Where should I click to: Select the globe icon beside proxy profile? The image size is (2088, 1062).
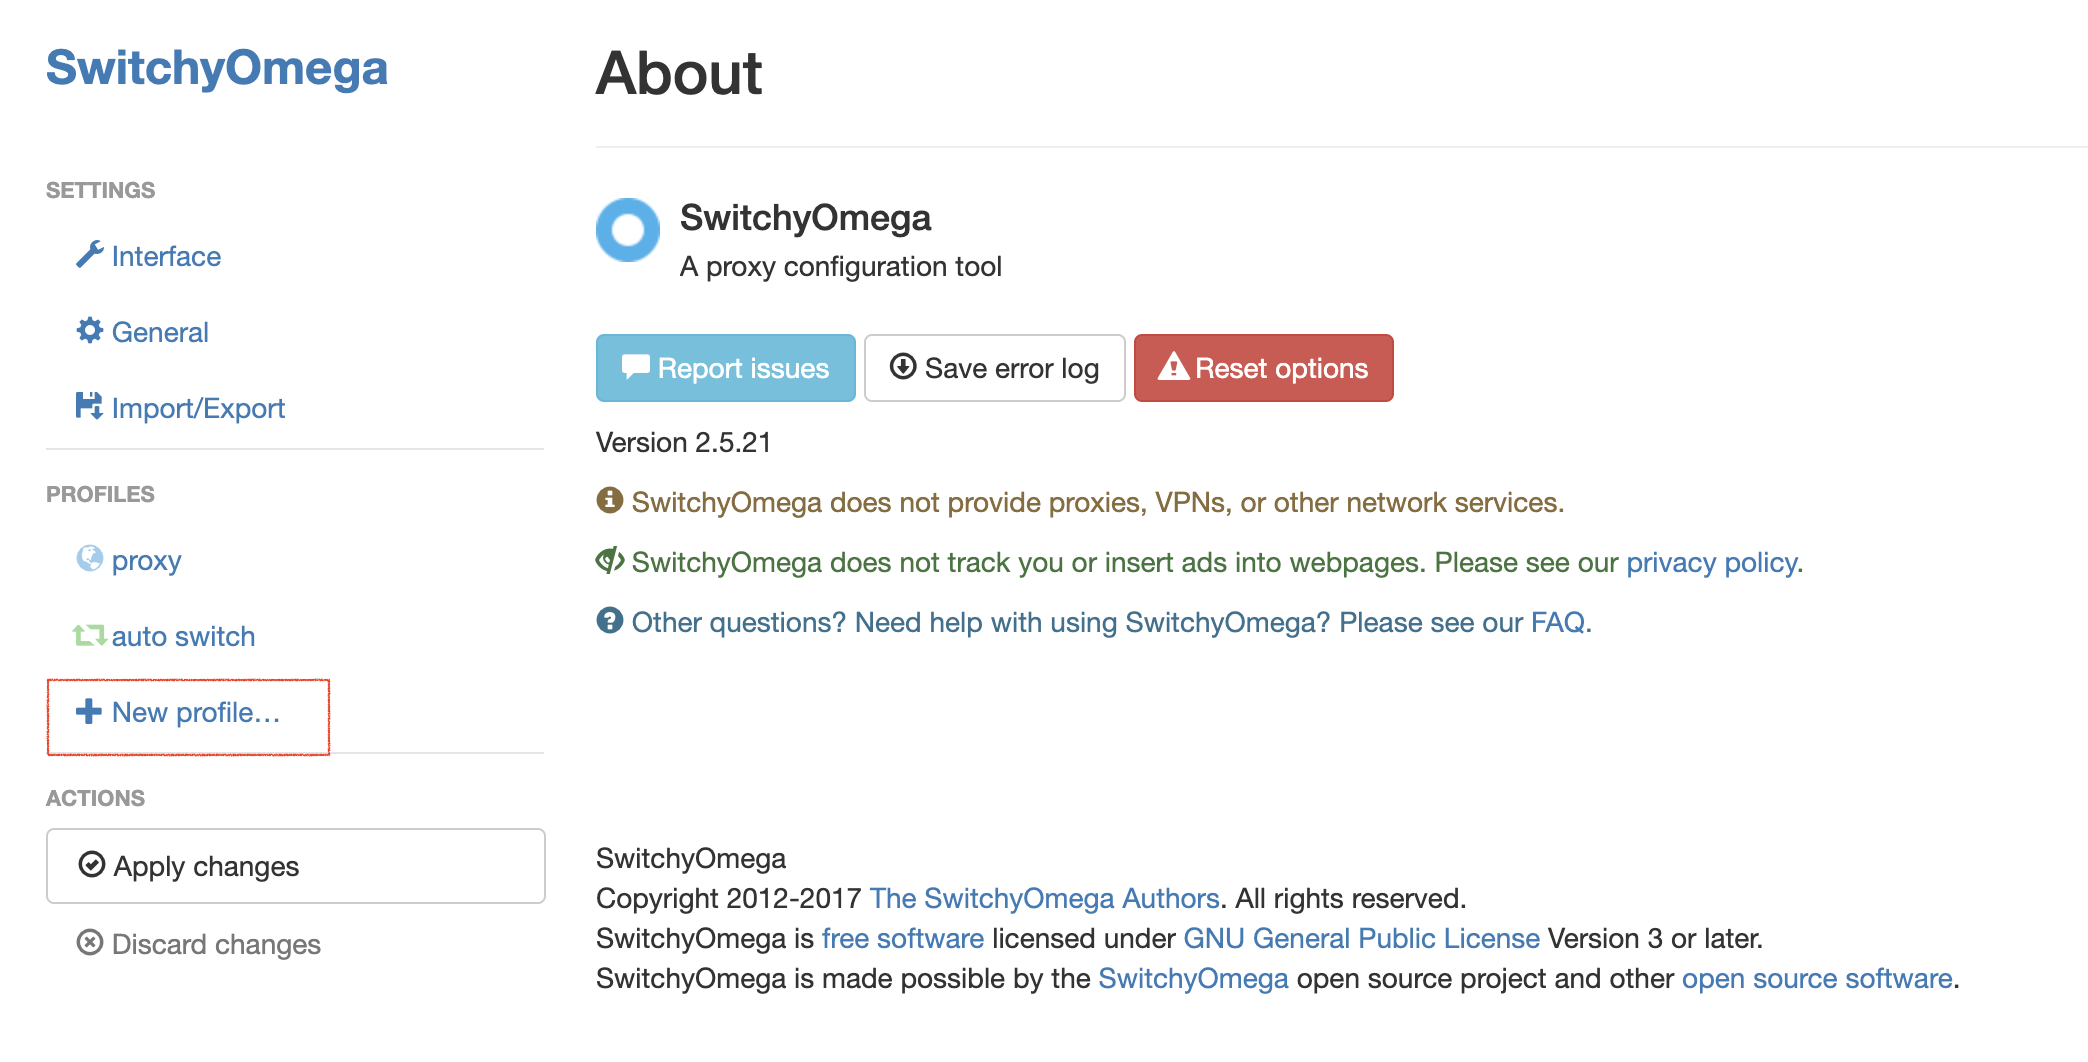(x=89, y=559)
